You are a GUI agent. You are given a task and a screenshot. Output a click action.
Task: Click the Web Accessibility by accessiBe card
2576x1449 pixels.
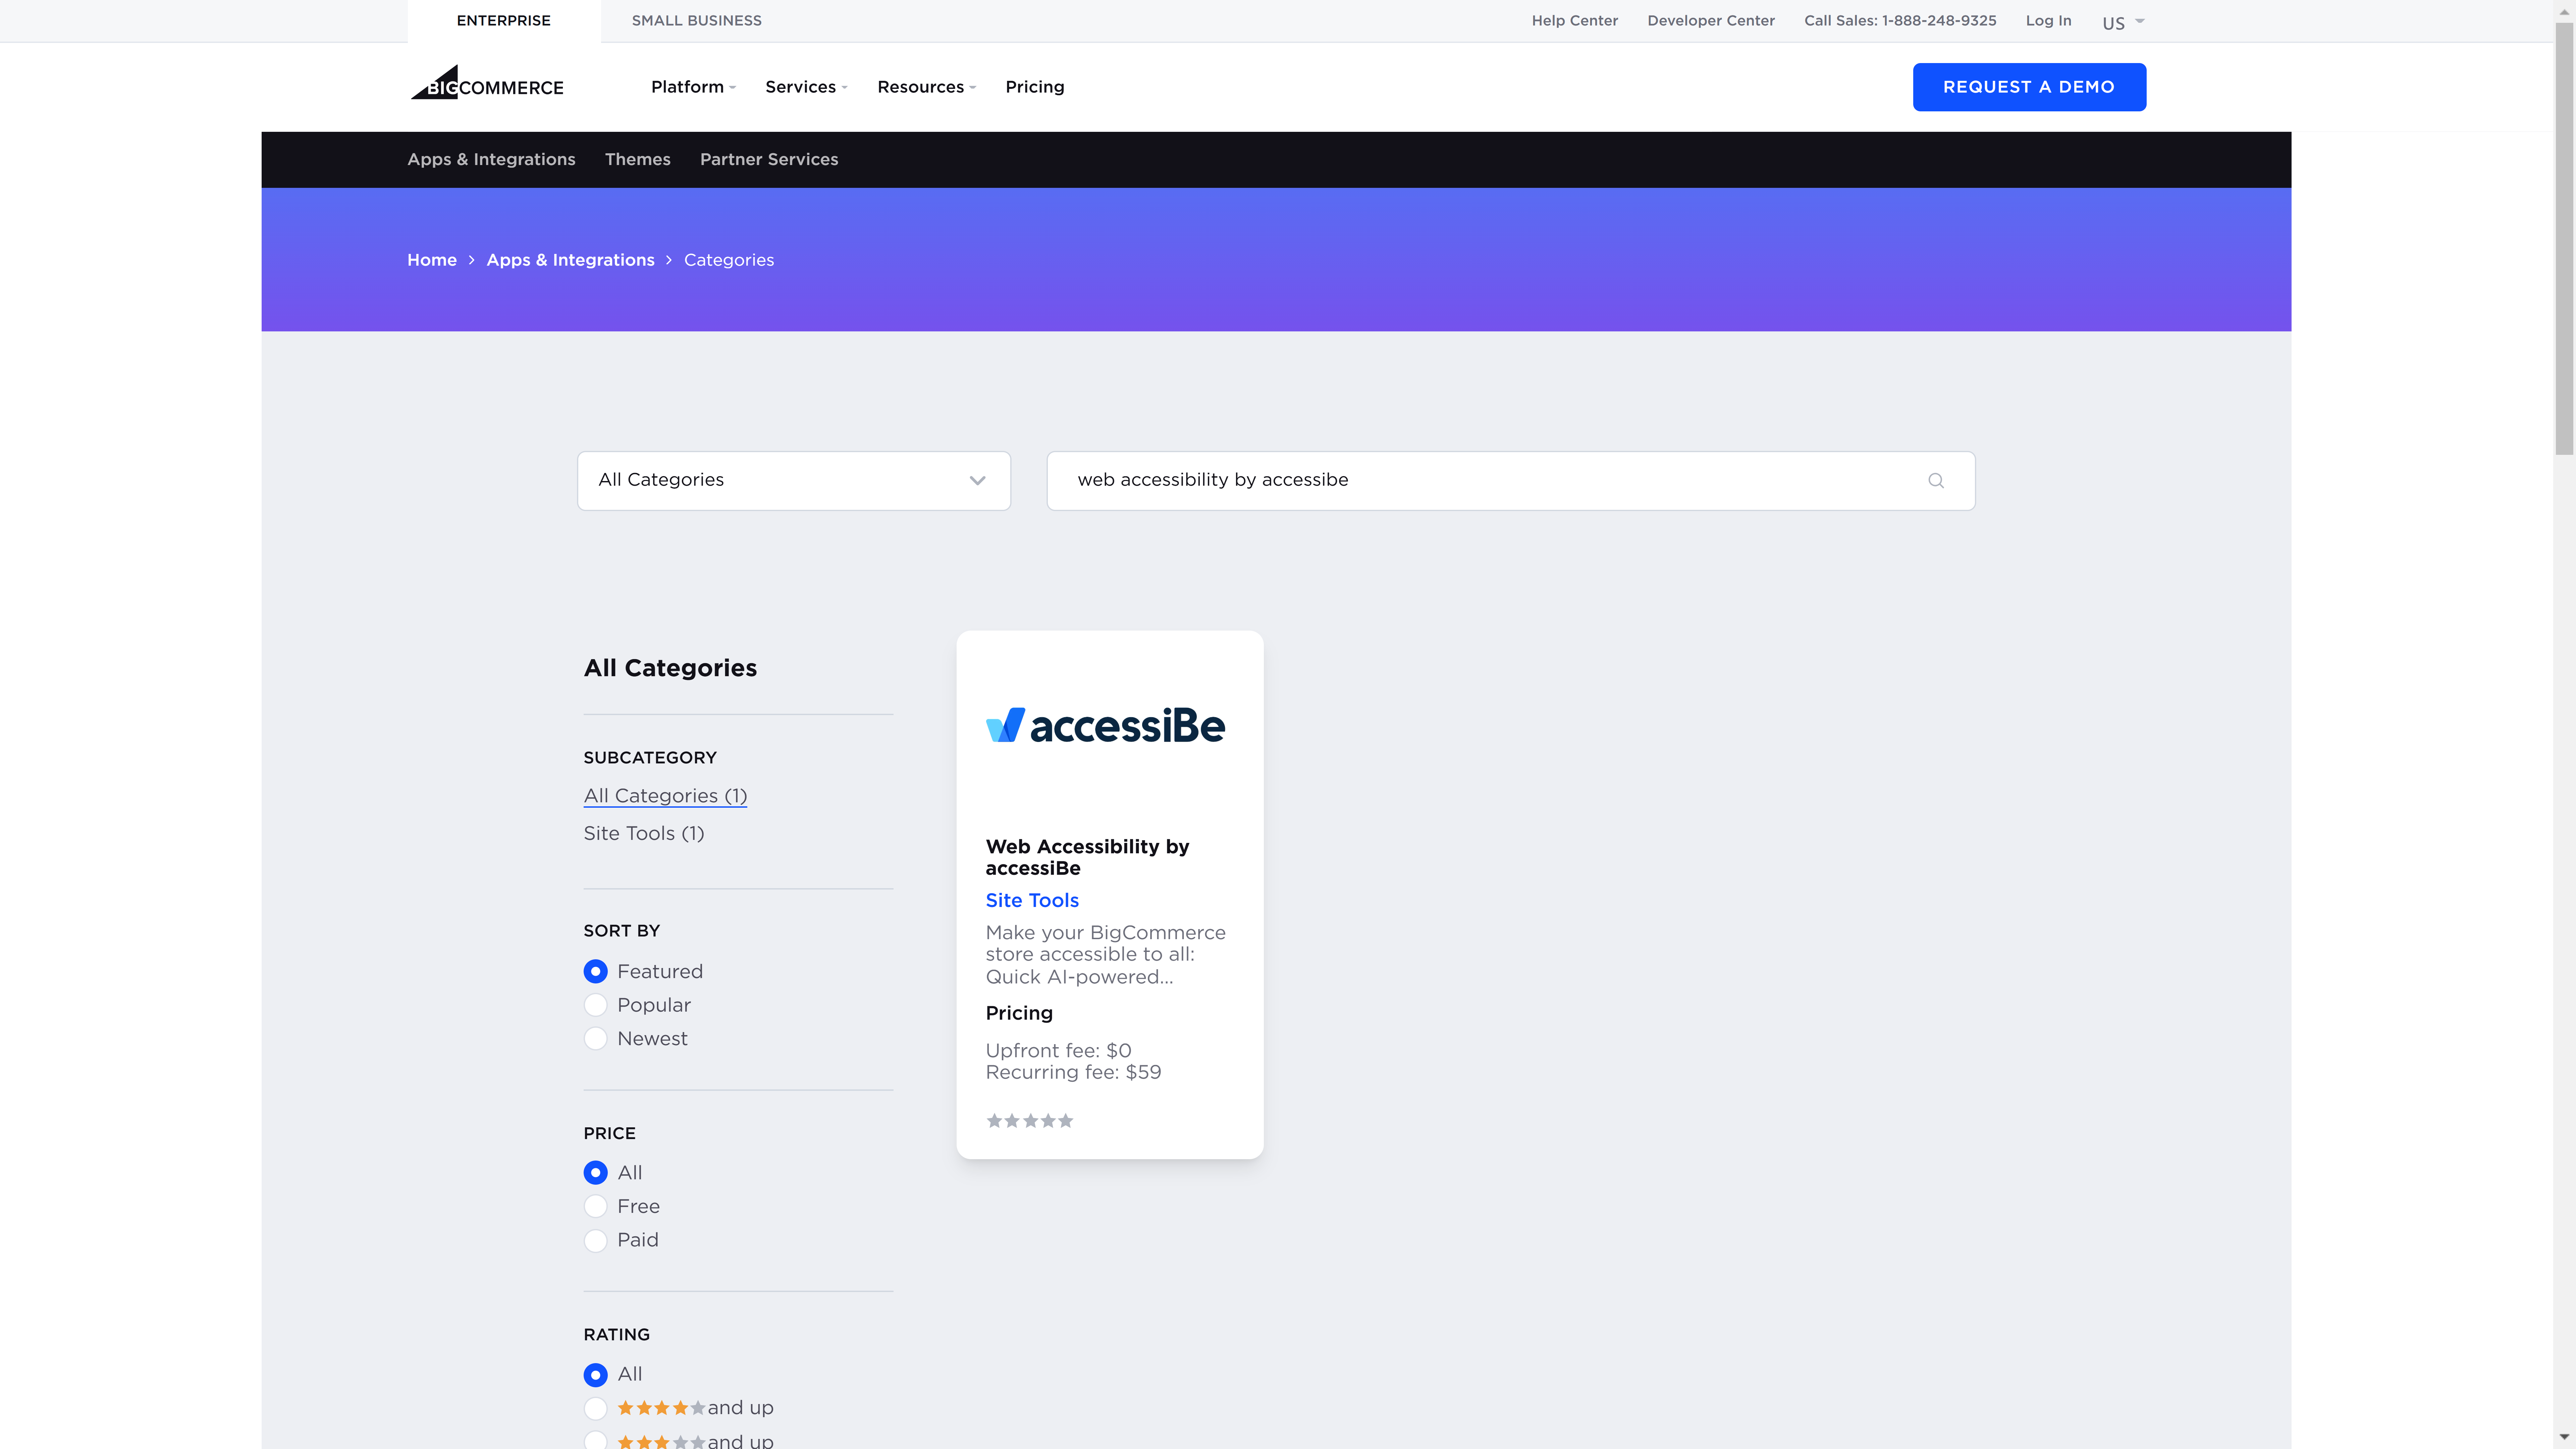[1109, 894]
